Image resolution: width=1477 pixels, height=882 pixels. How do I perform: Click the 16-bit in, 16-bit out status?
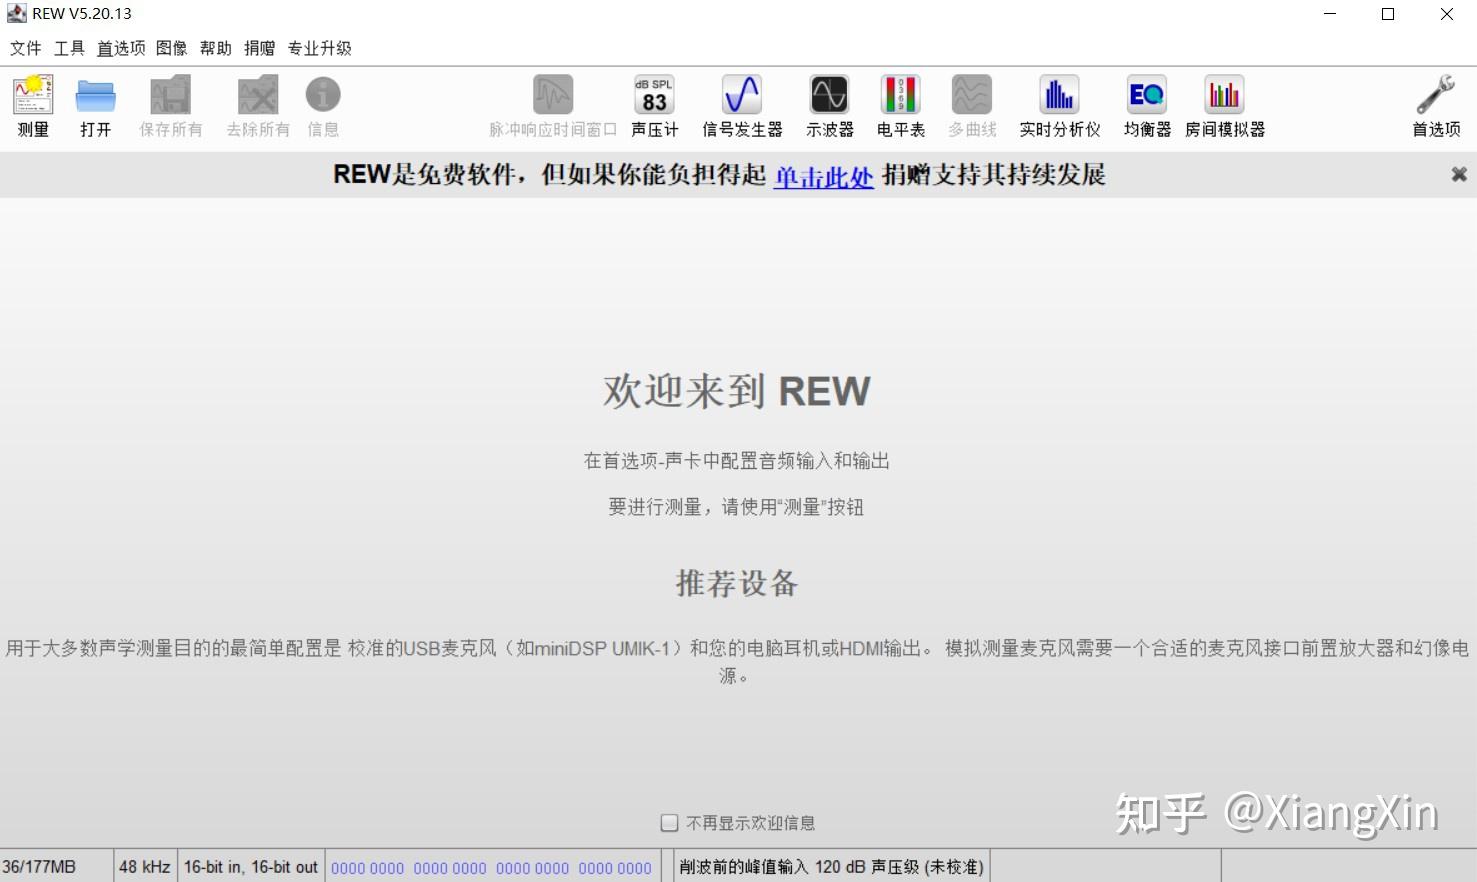[251, 867]
